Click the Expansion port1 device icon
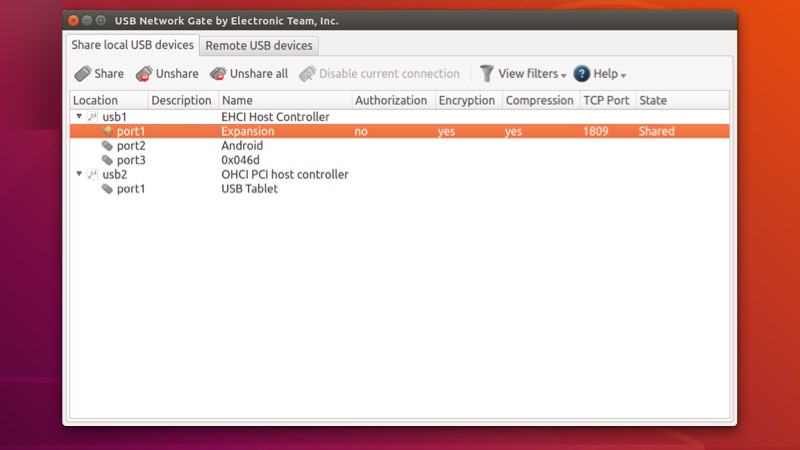This screenshot has width=800, height=450. click(x=107, y=131)
